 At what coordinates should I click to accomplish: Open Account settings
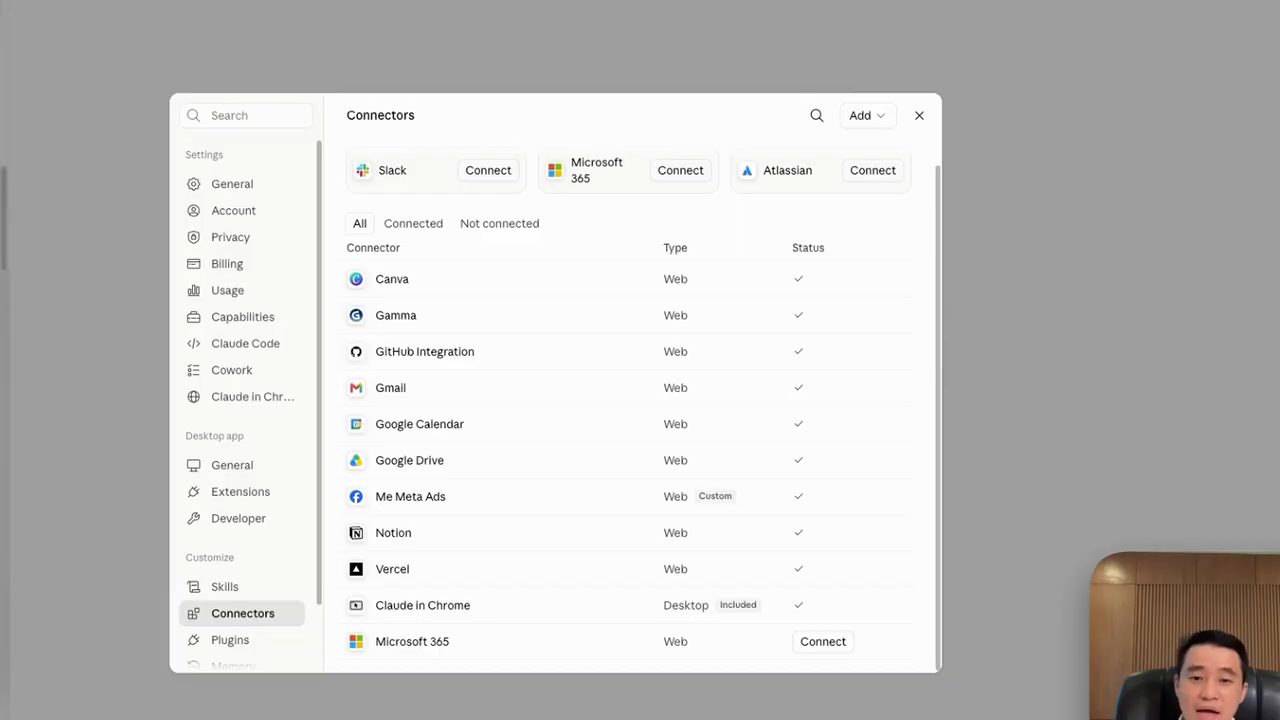[242, 211]
